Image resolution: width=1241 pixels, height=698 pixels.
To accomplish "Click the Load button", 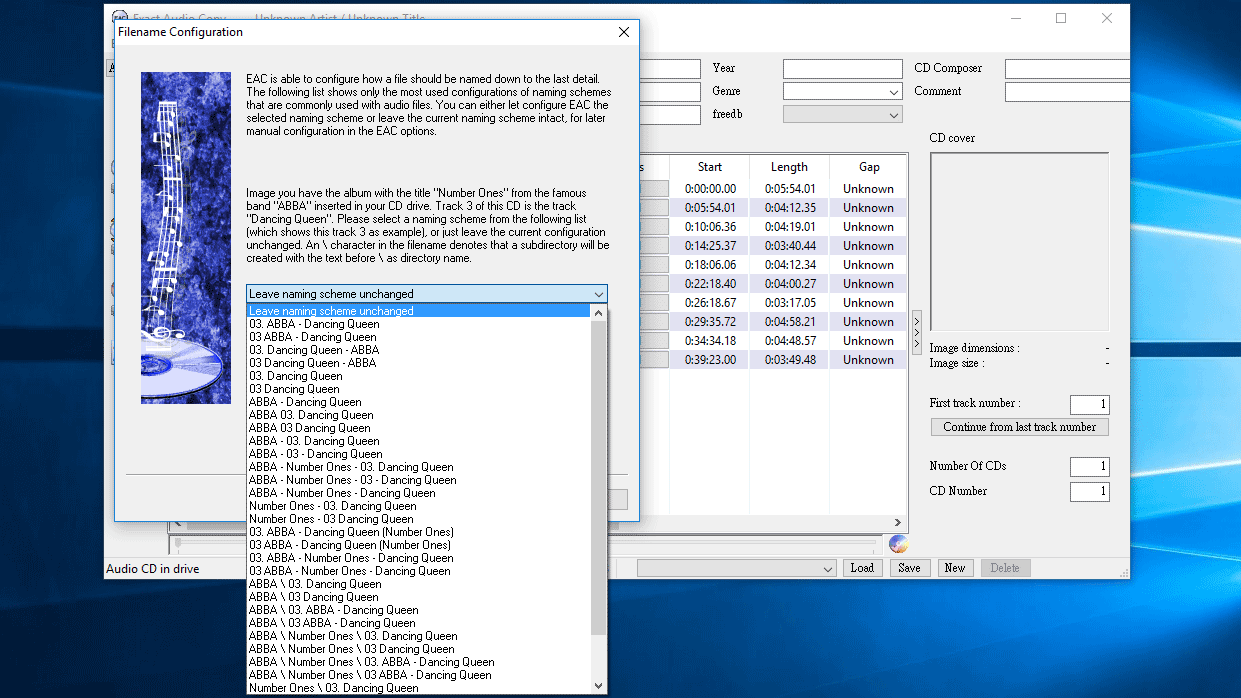I will coord(862,568).
